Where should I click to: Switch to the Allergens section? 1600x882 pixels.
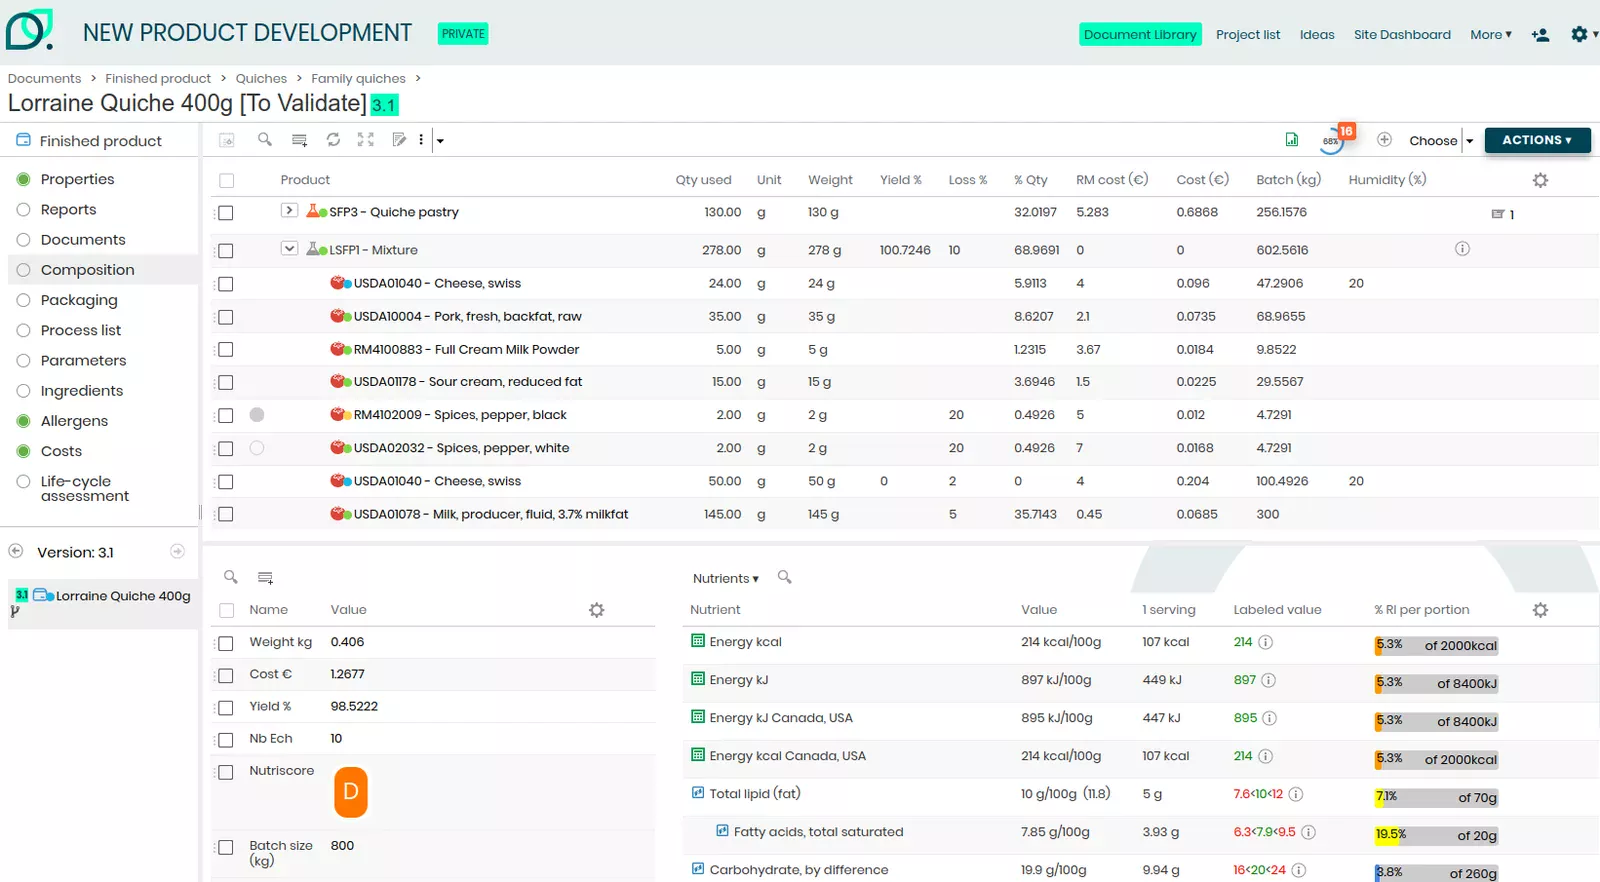(x=74, y=421)
